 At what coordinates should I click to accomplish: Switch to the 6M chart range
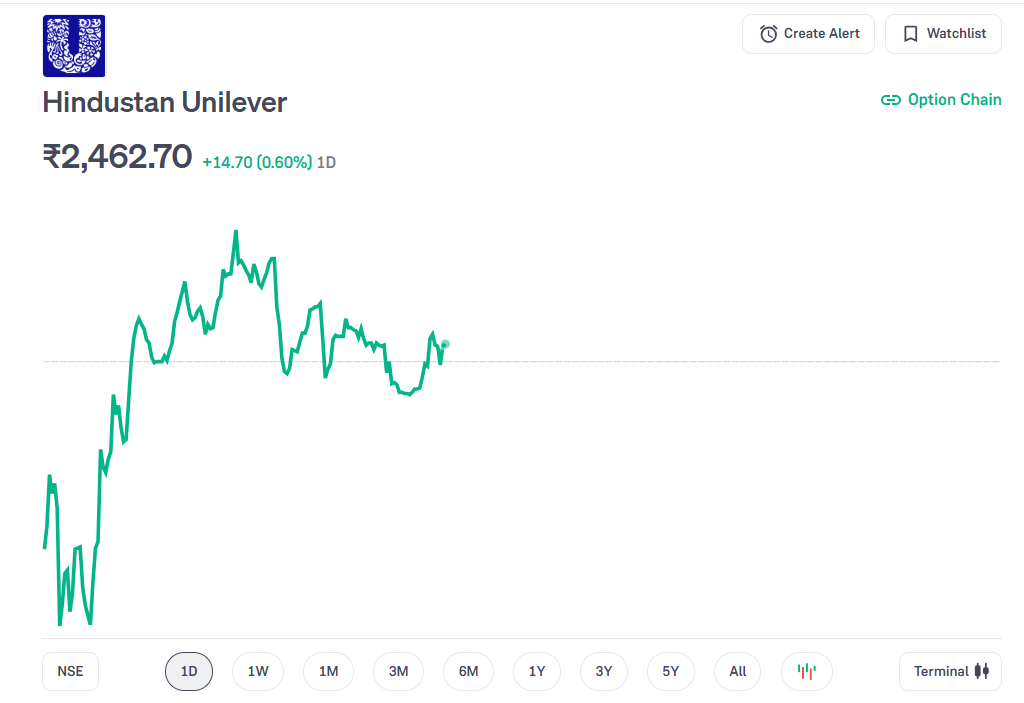468,671
